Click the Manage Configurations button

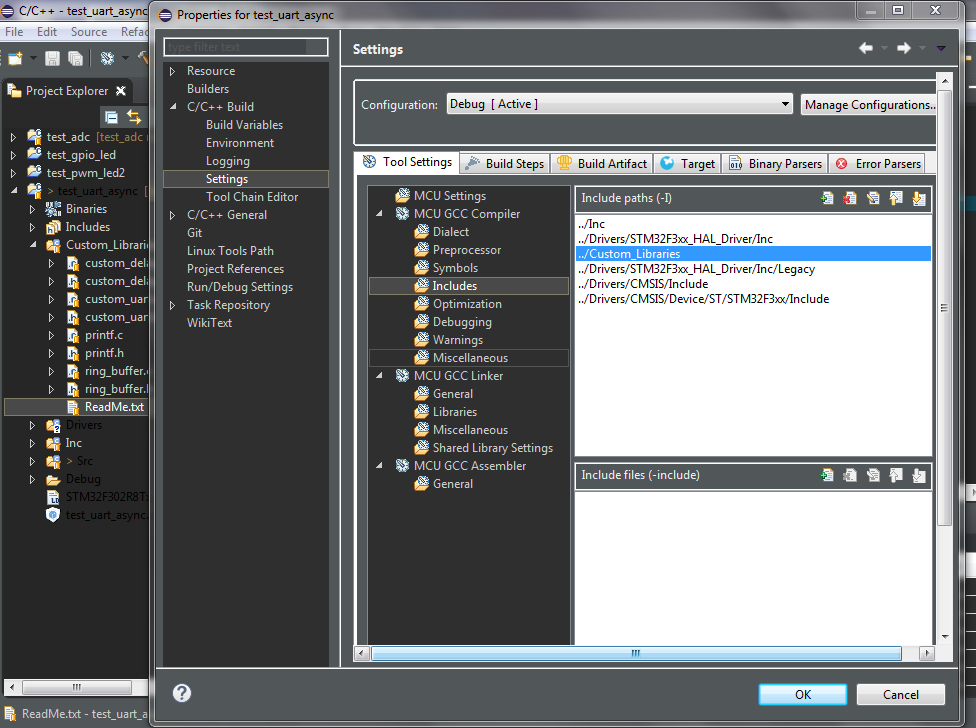coord(868,104)
